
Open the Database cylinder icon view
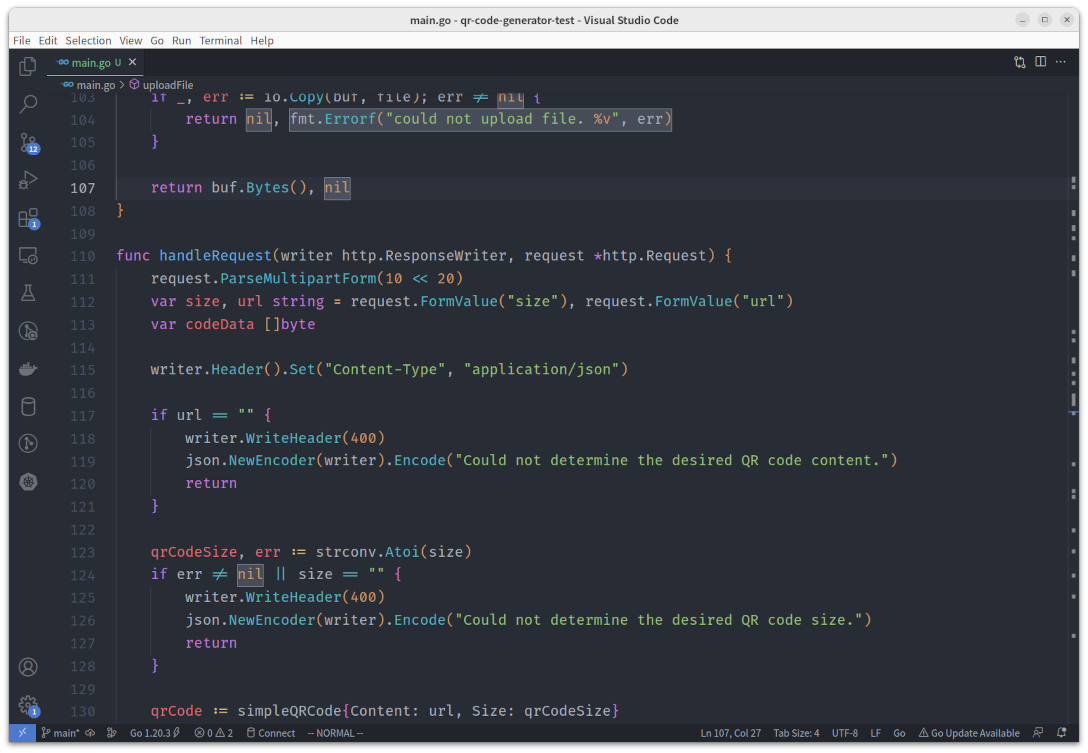pyautogui.click(x=28, y=406)
